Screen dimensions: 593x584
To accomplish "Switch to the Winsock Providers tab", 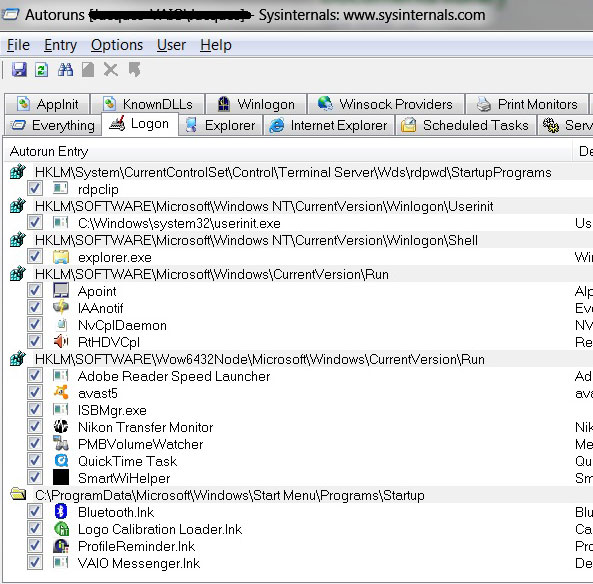I will 386,104.
